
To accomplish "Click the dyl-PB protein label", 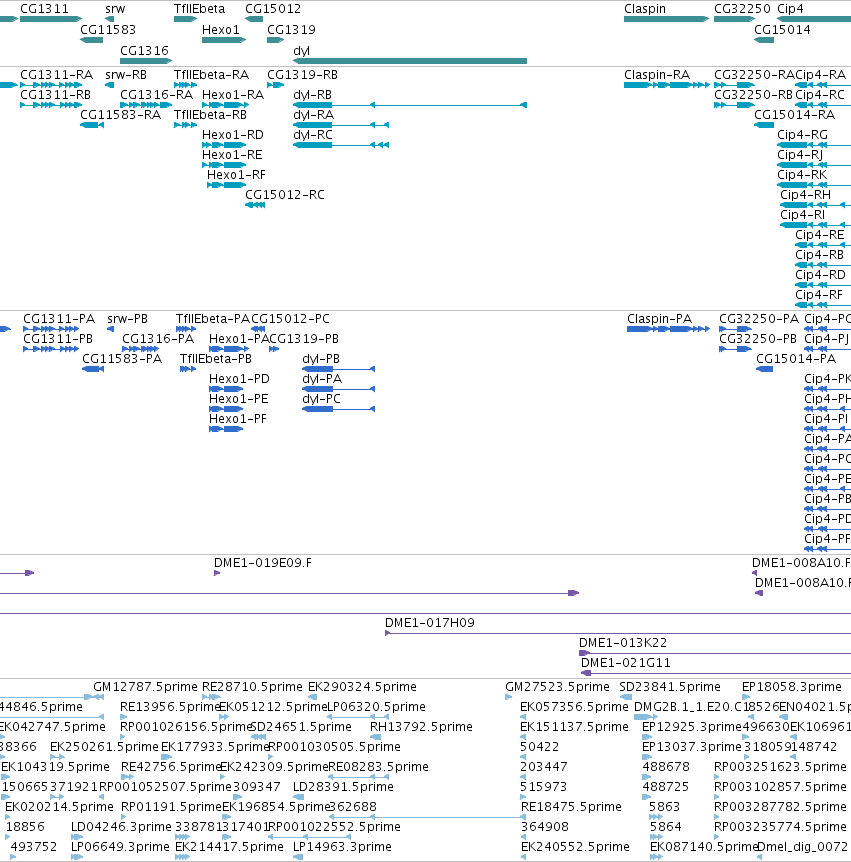I will pos(321,359).
